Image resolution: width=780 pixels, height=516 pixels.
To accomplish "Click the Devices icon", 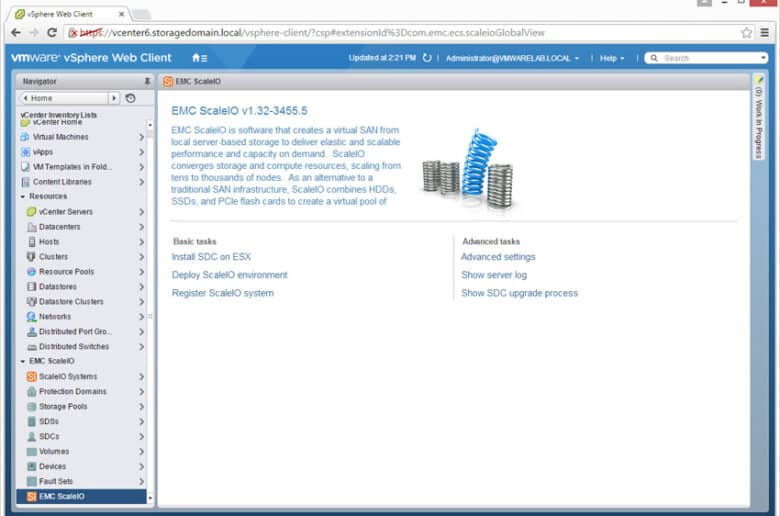I will coord(31,466).
